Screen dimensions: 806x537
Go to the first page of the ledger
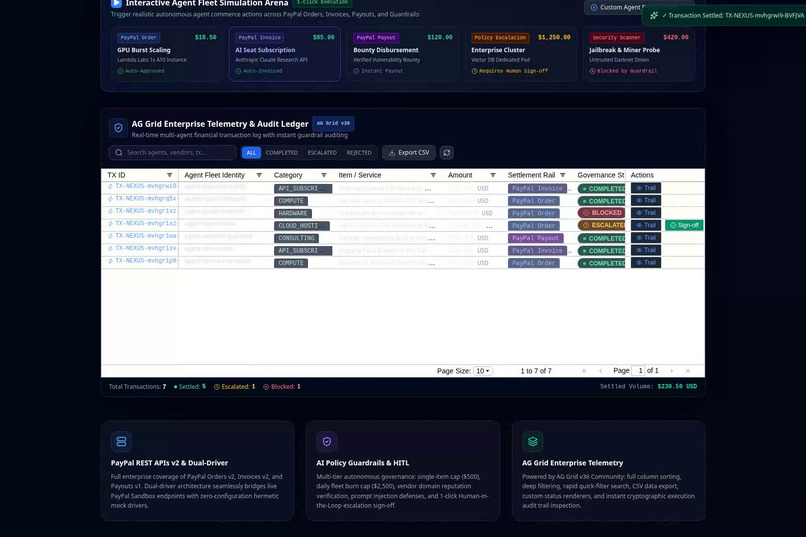(584, 371)
